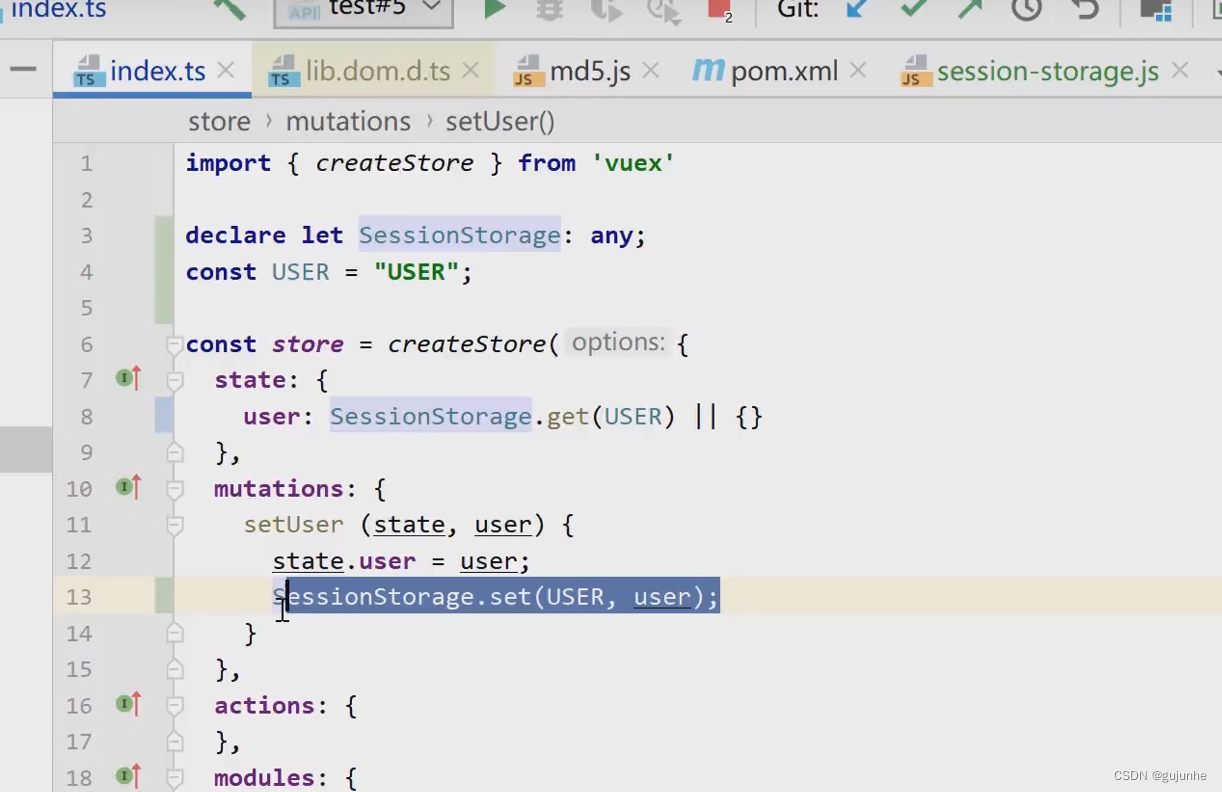Image resolution: width=1222 pixels, height=792 pixels.
Task: Click implements gutter icon on modules line
Action: pyautogui.click(x=129, y=776)
